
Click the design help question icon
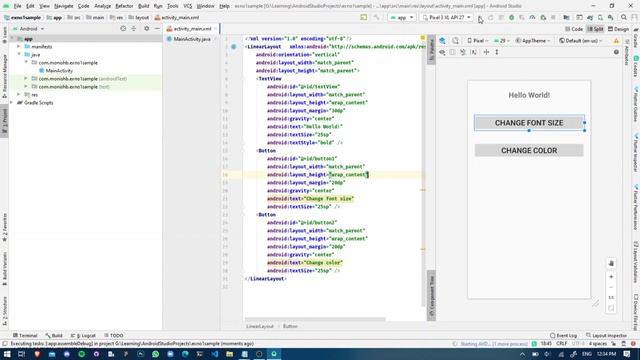616,52
